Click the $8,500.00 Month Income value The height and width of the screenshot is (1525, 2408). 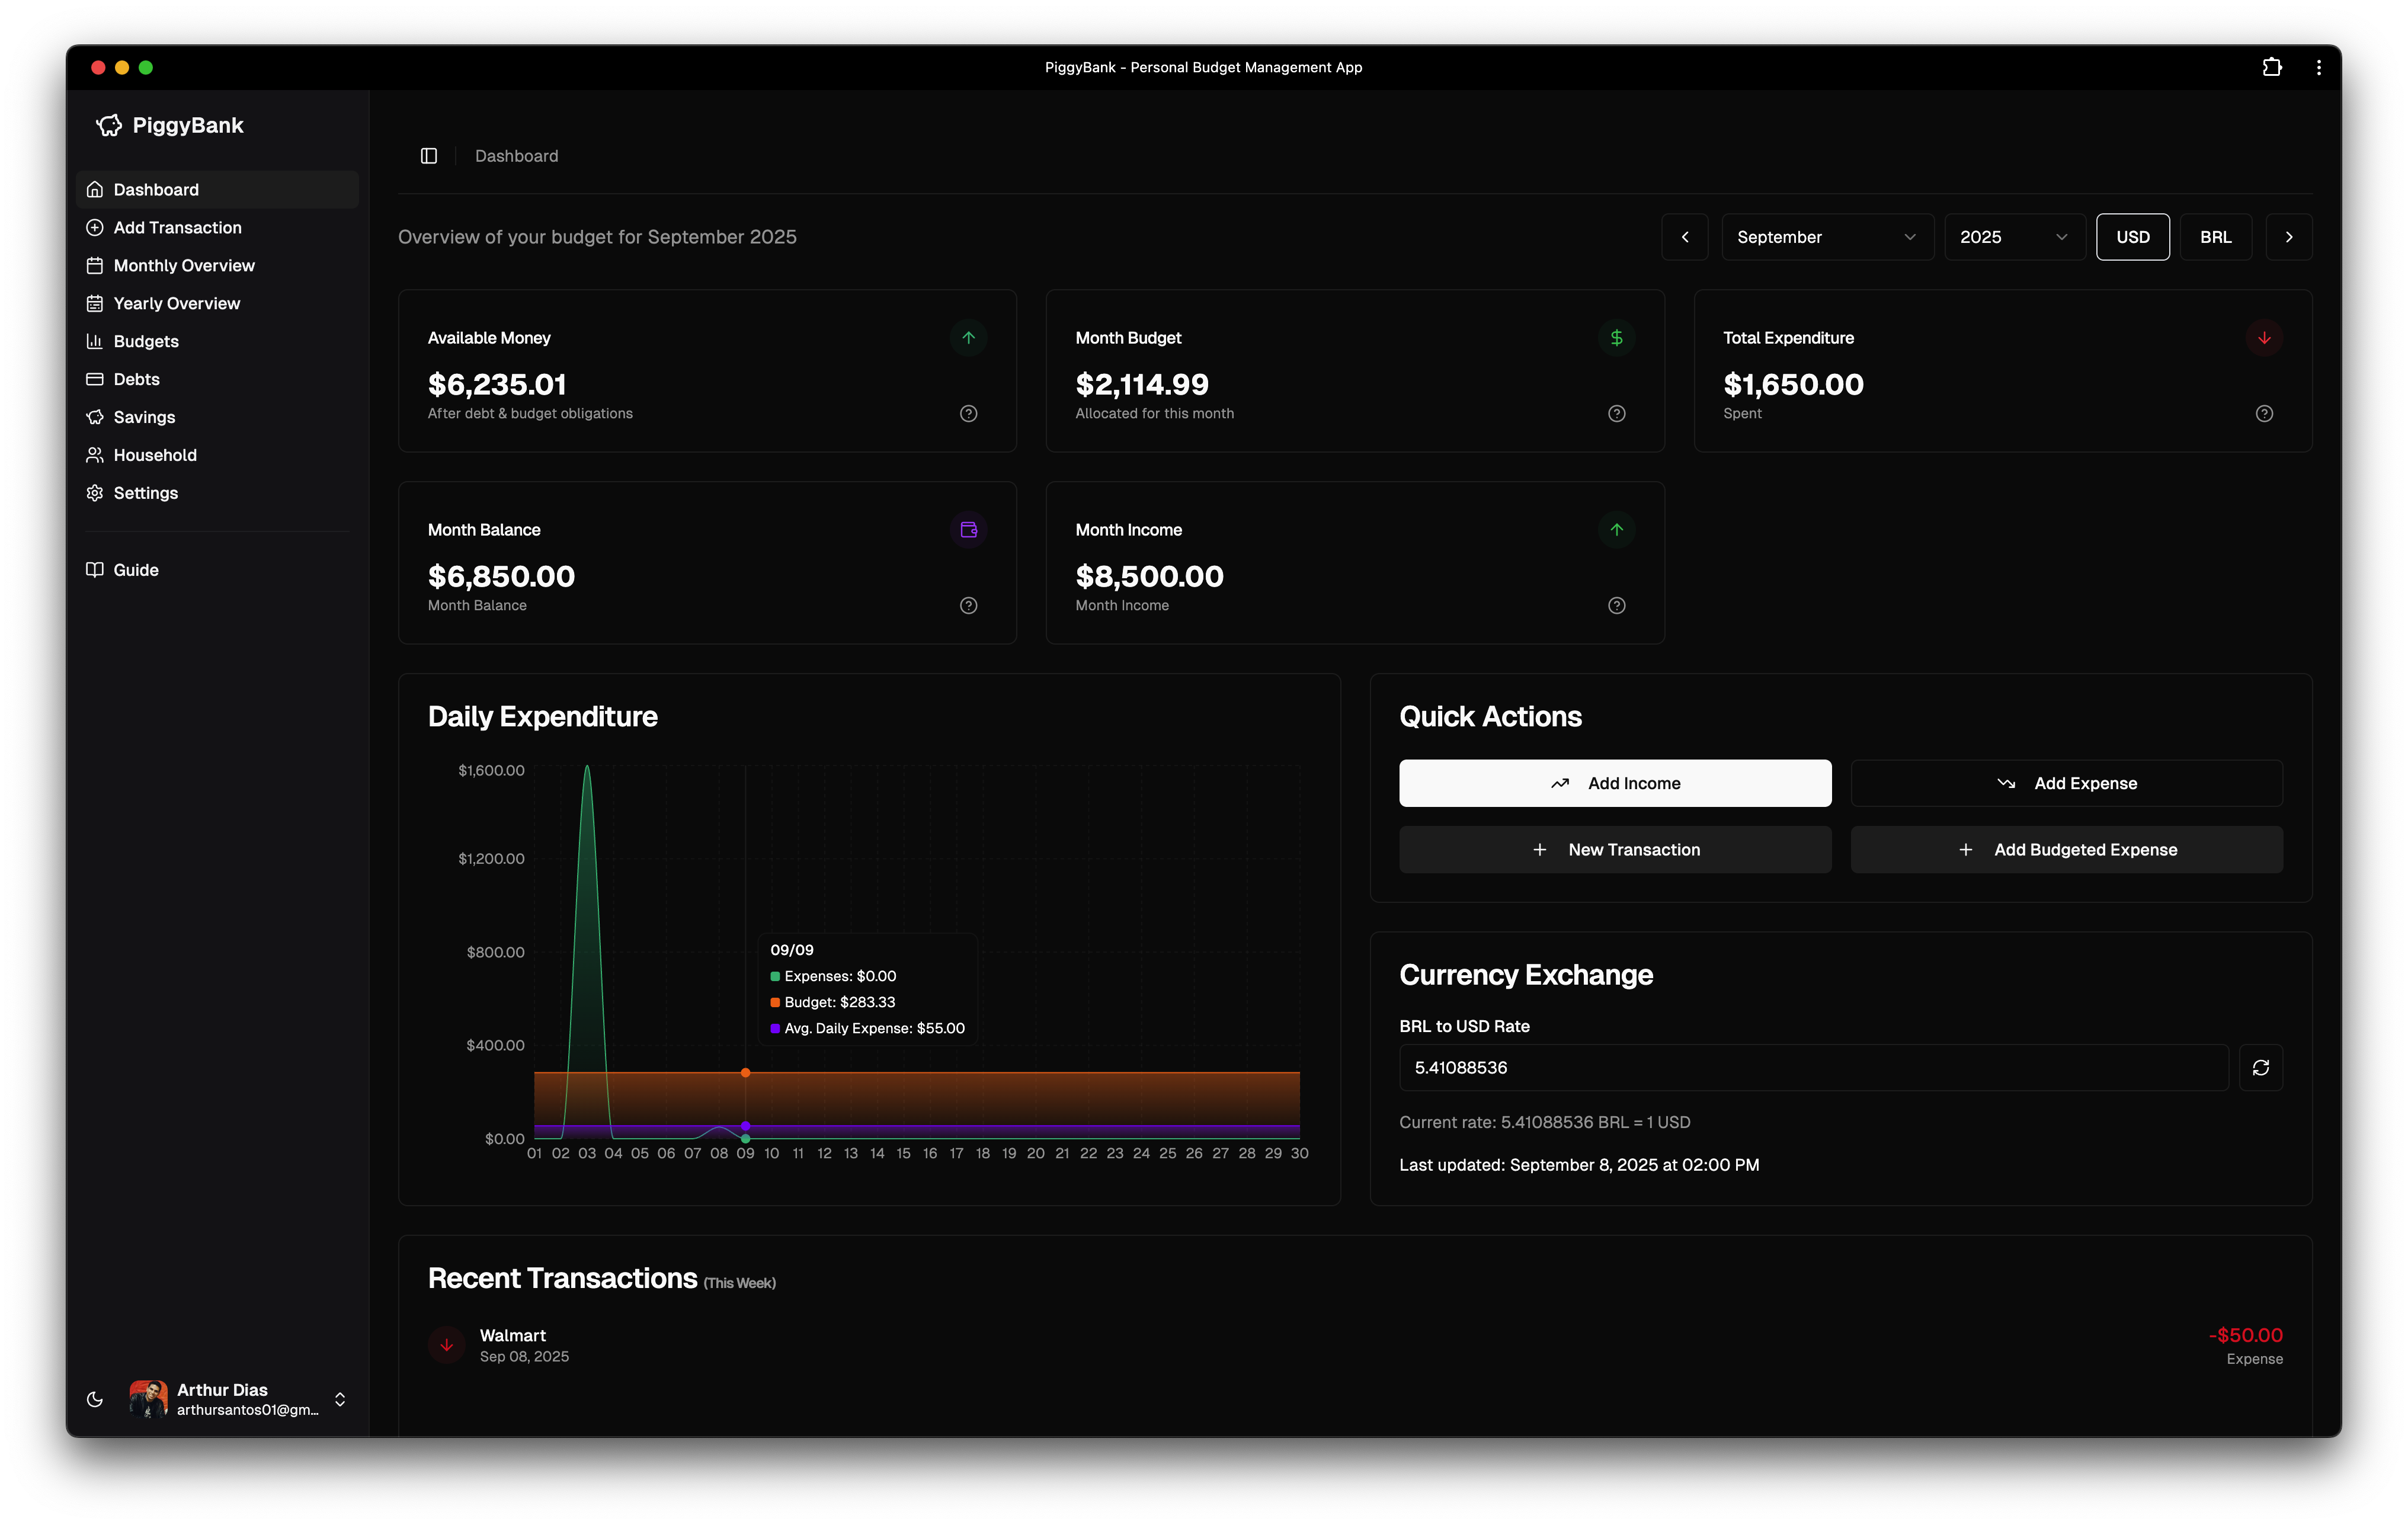click(x=1149, y=577)
